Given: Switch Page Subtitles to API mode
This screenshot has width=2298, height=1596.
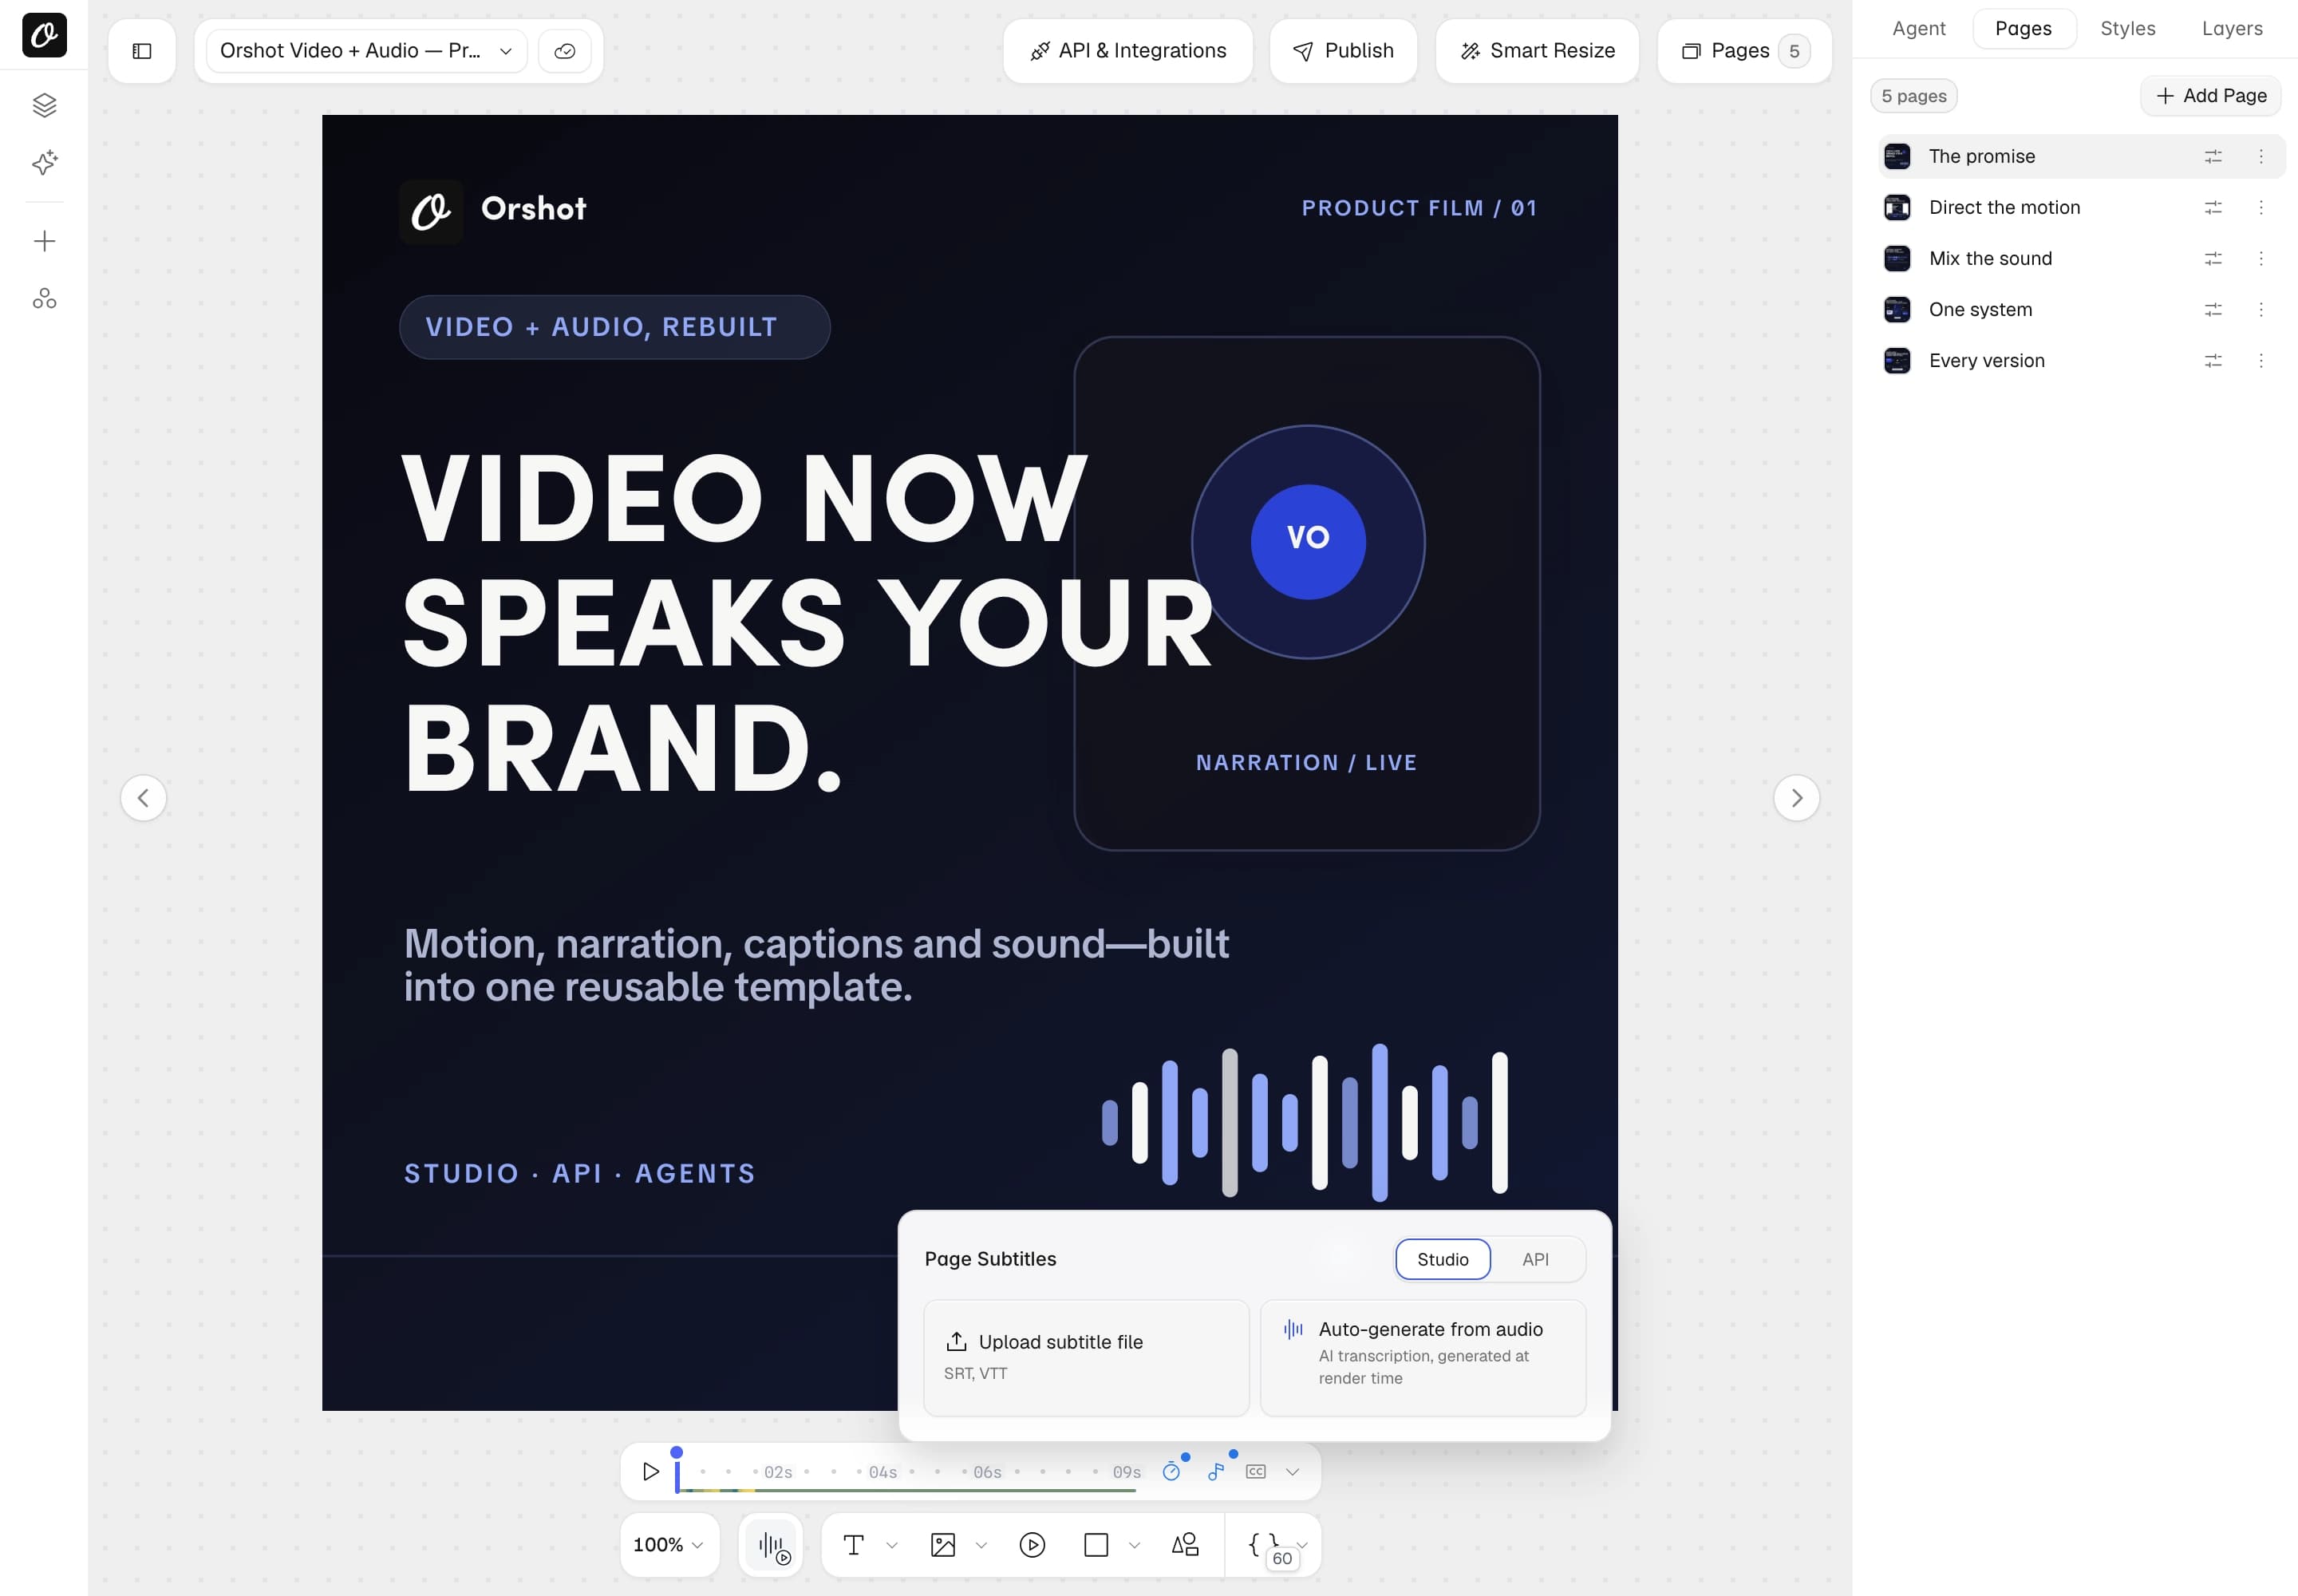Looking at the screenshot, I should click(x=1535, y=1259).
